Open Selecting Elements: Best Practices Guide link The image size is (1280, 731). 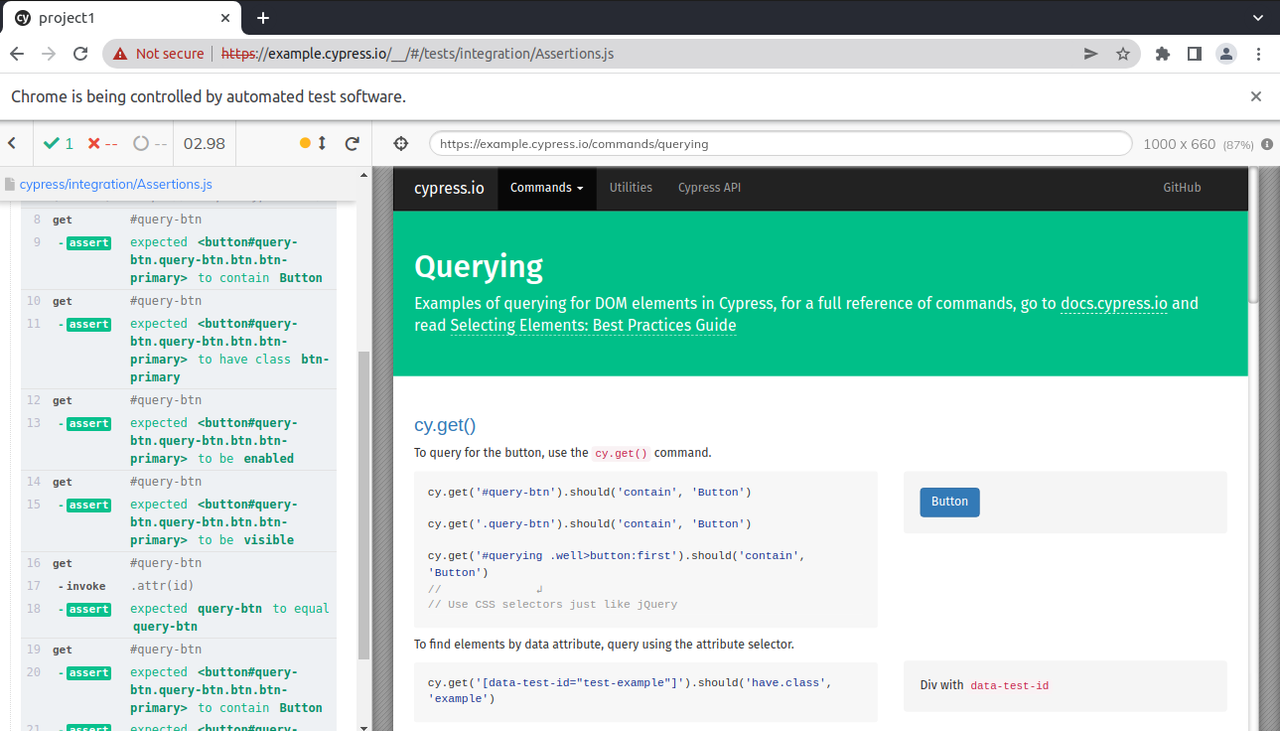(593, 326)
